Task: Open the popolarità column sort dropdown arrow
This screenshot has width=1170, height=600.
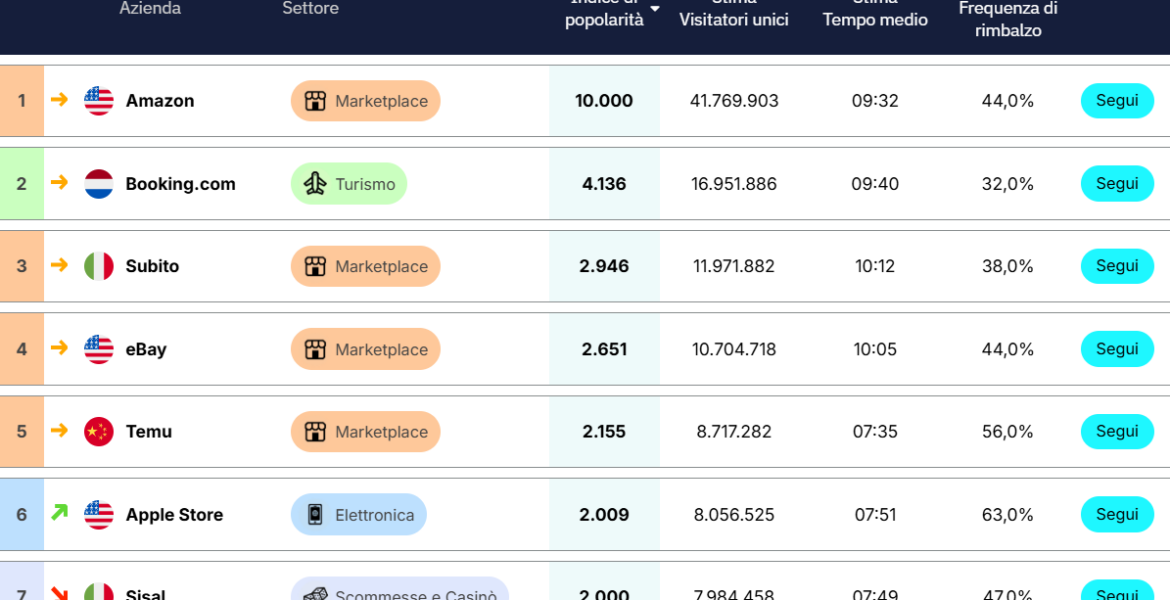Action: click(654, 8)
